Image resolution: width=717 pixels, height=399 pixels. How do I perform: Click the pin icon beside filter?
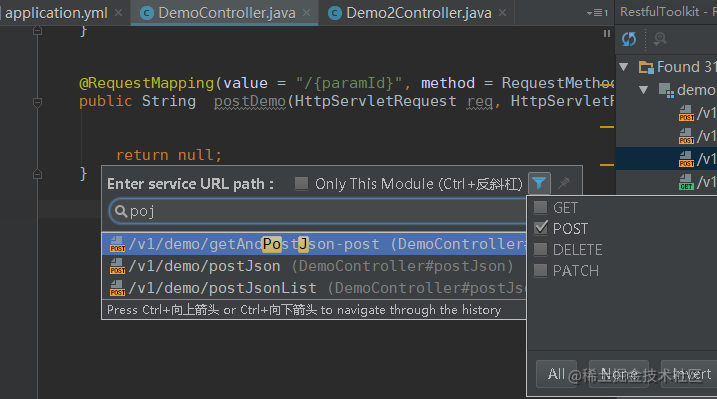(x=564, y=183)
